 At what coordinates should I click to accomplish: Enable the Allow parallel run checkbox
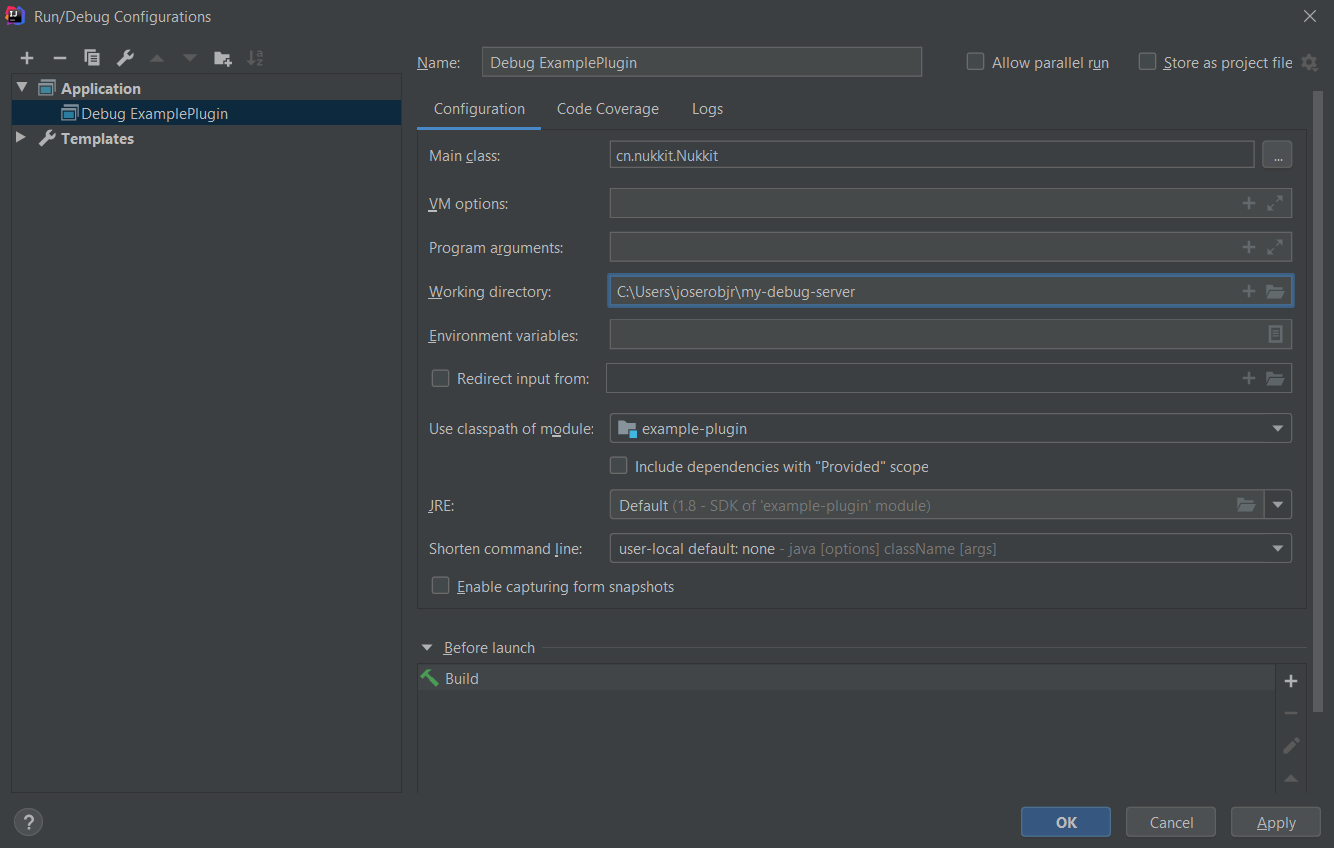click(x=976, y=62)
